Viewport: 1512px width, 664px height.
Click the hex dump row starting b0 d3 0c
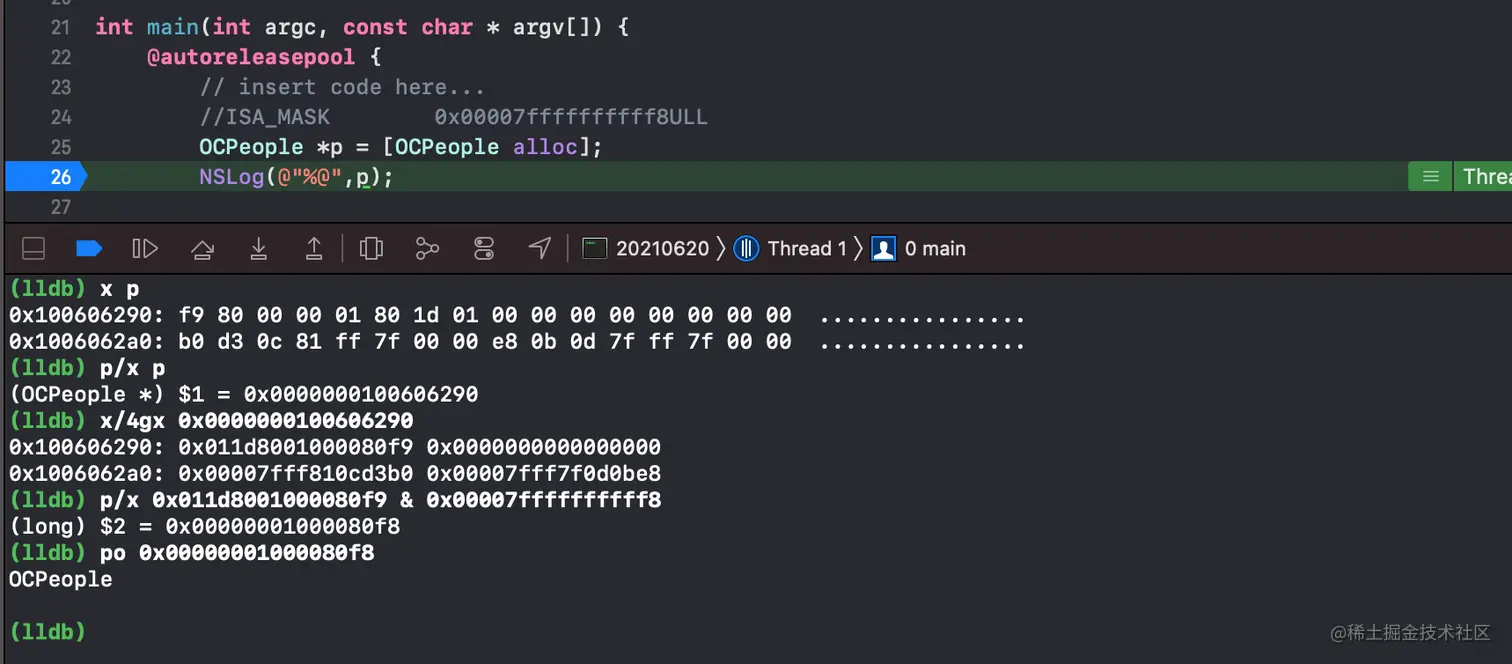tap(516, 342)
